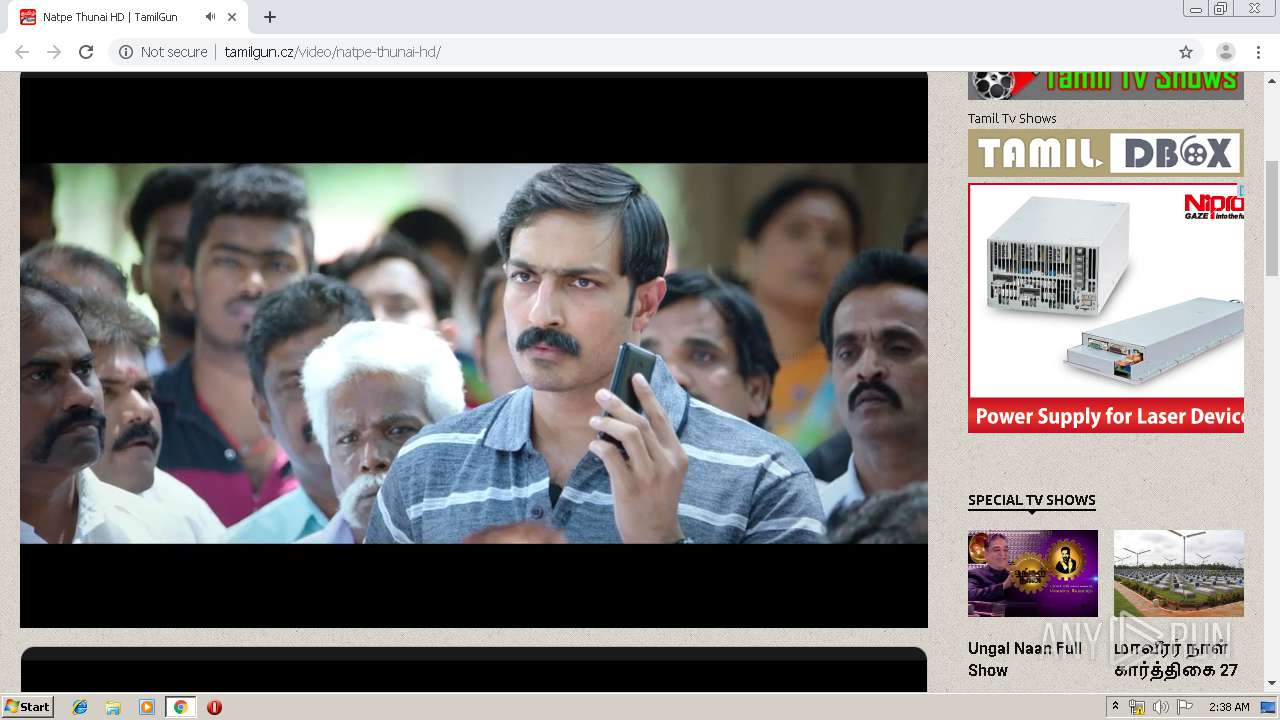
Task: Open a new tab with plus button
Action: pos(270,17)
